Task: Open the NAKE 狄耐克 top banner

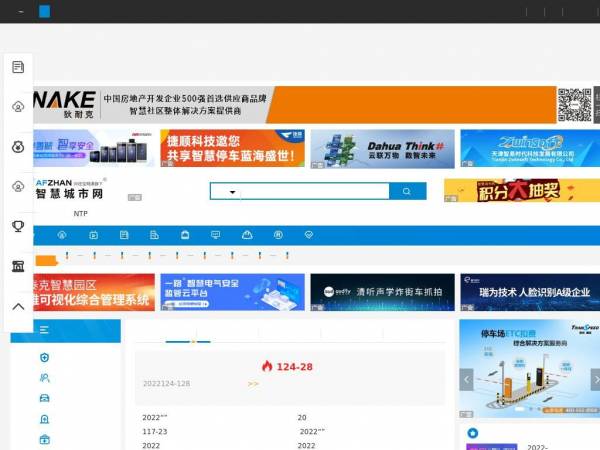Action: [295, 104]
